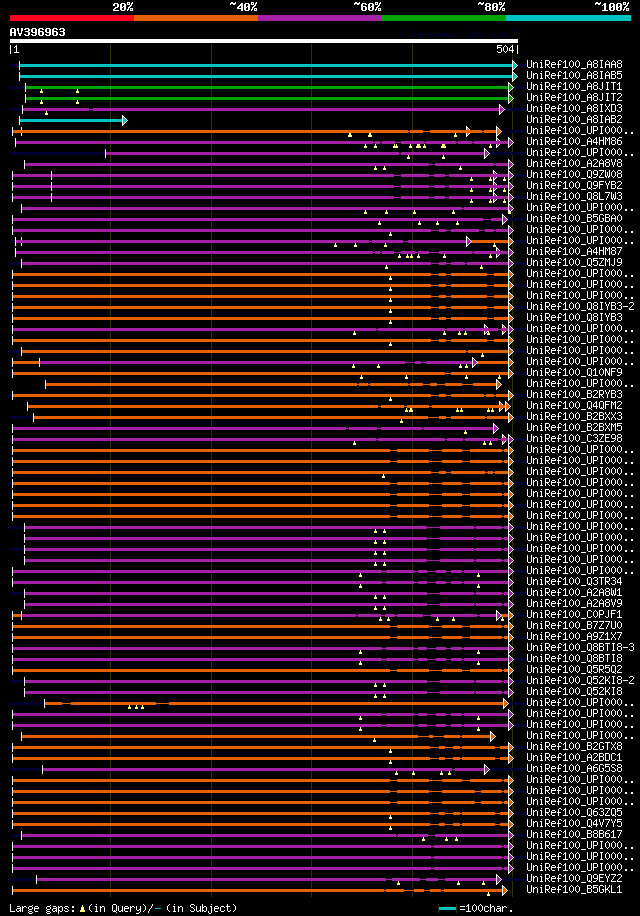Screen dimensions: 640x916
Task: Click the purple alignment bar for B2BXM5
Action: click(x=255, y=428)
